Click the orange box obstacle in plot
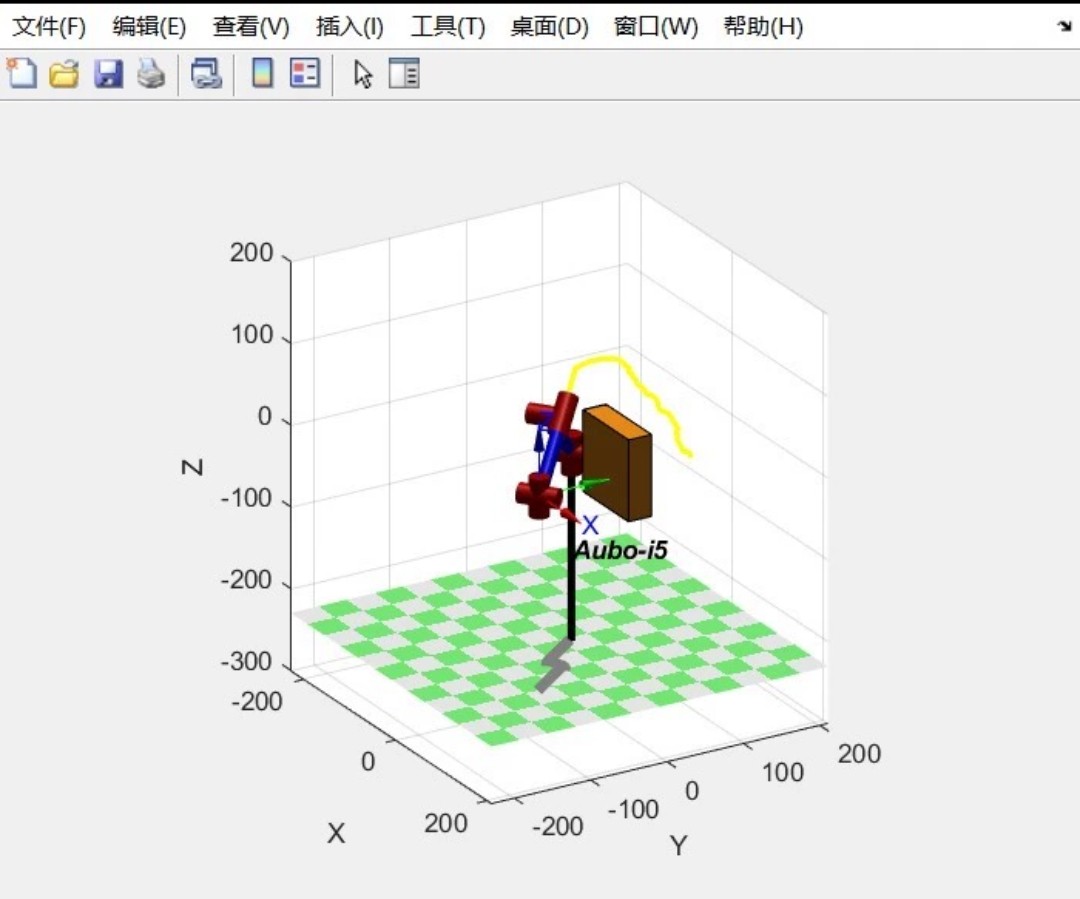 point(617,463)
